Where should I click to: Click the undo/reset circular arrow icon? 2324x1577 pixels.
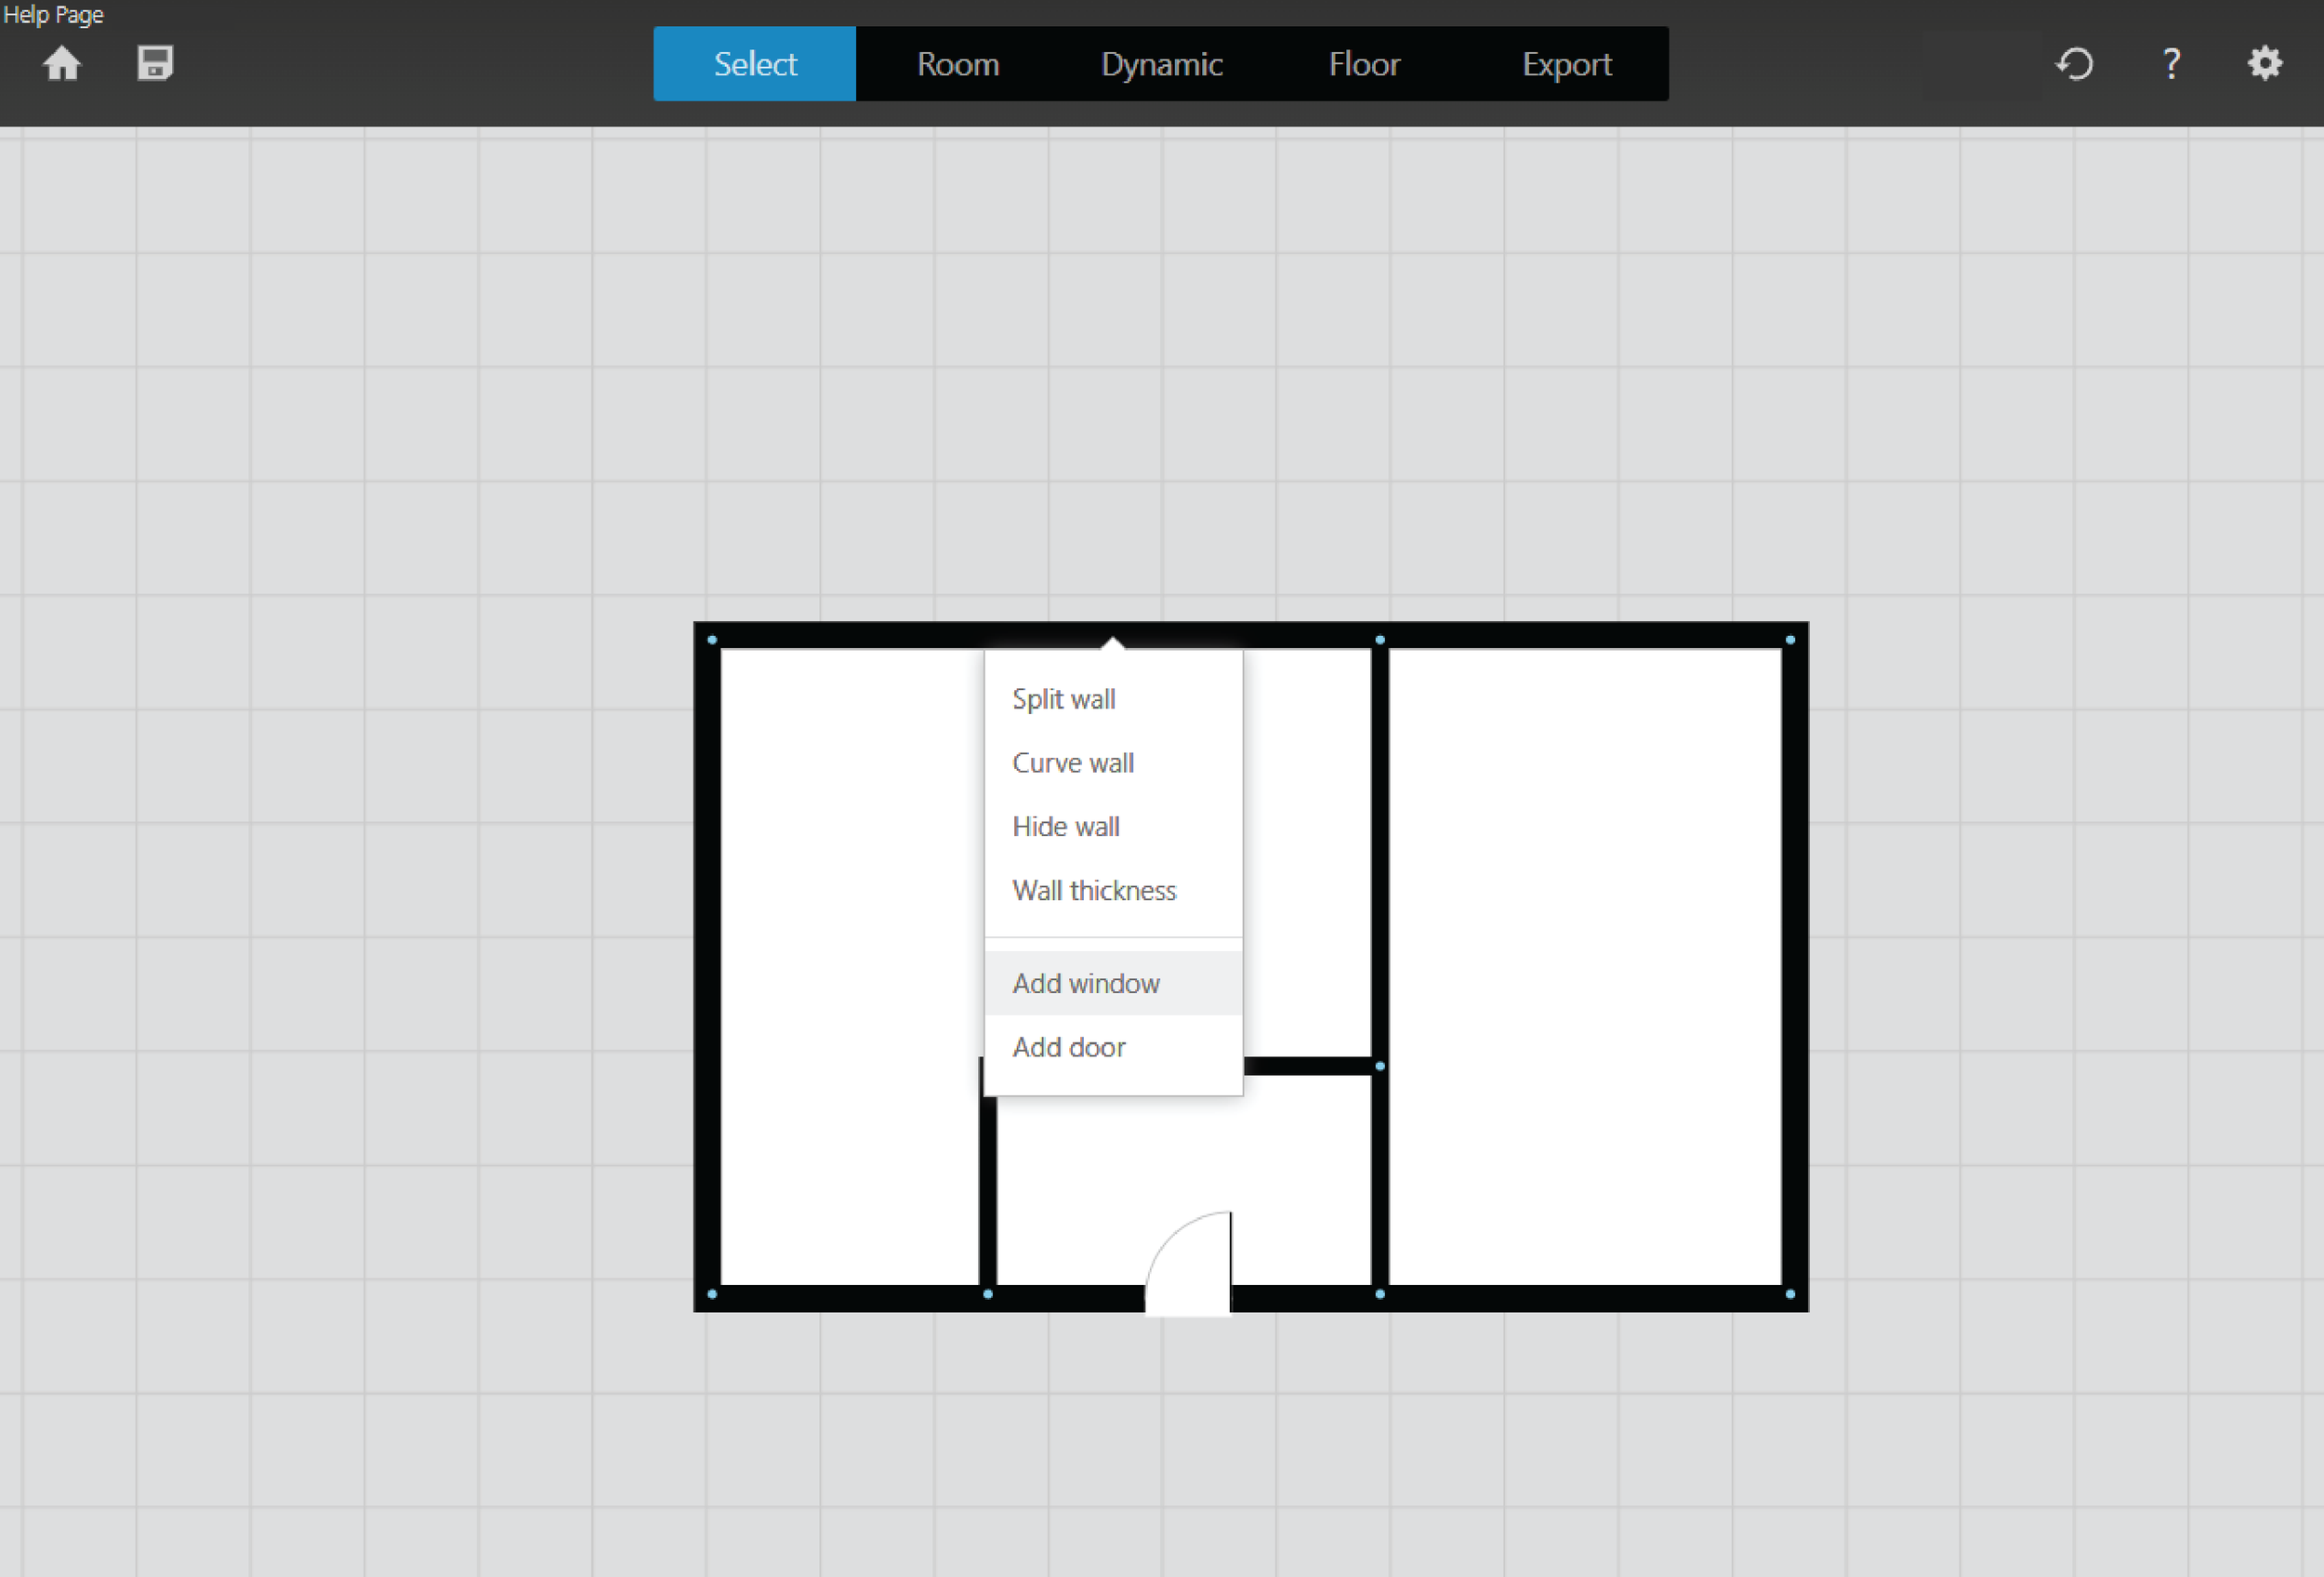tap(2075, 64)
